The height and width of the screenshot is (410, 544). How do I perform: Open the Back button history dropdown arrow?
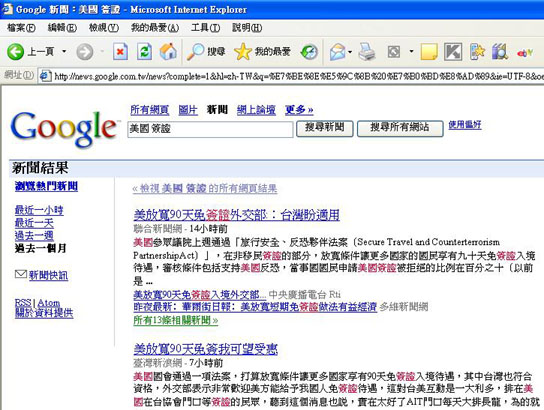click(64, 52)
